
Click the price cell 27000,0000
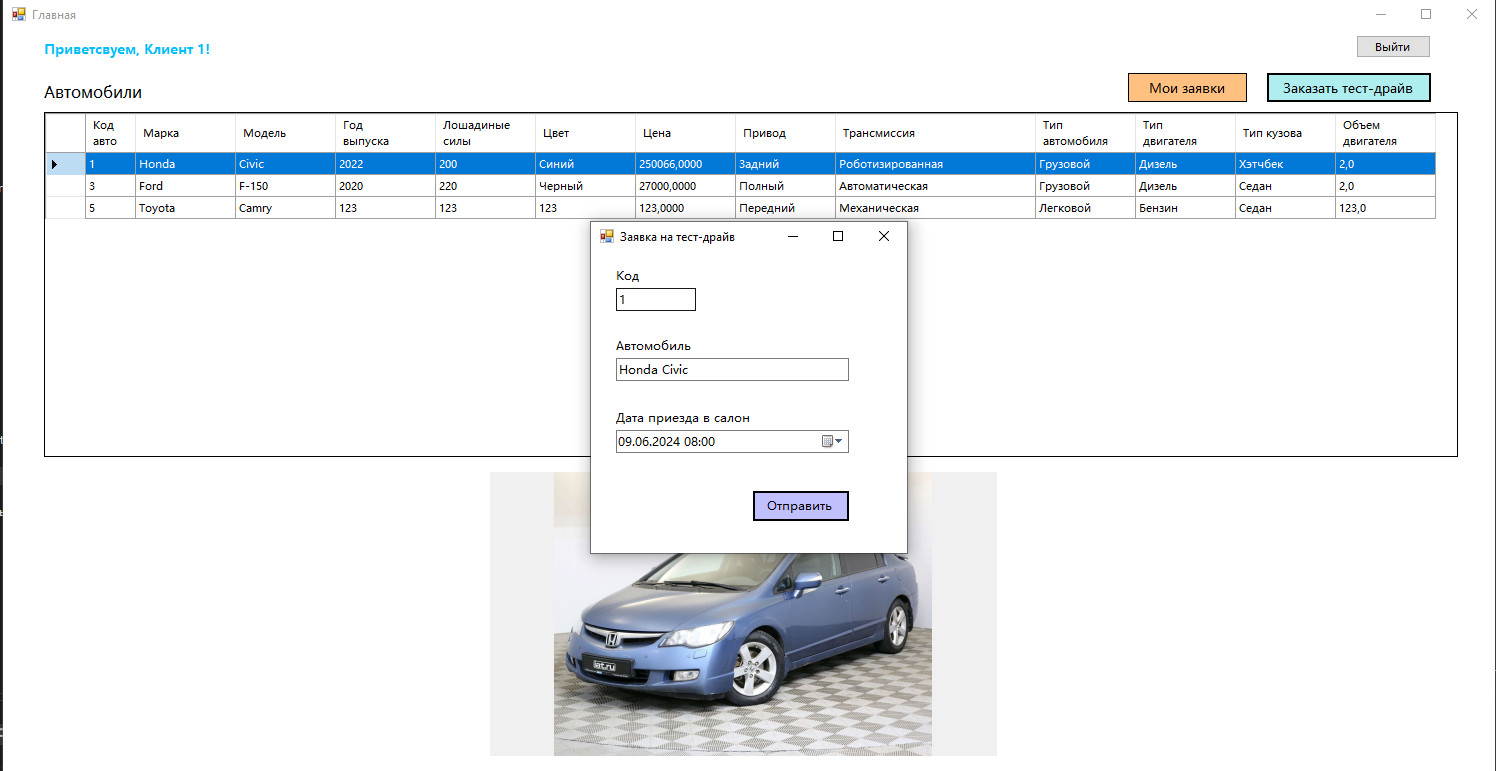[x=685, y=186]
